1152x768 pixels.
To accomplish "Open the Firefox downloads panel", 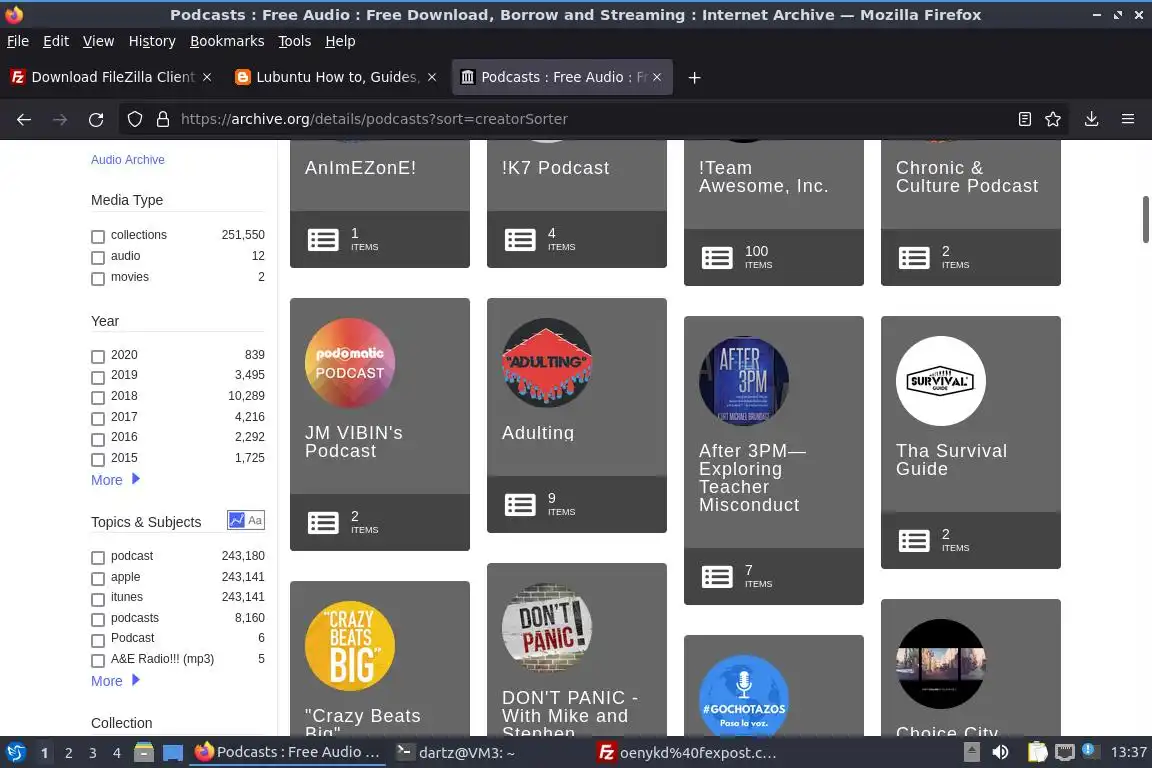I will coord(1091,119).
